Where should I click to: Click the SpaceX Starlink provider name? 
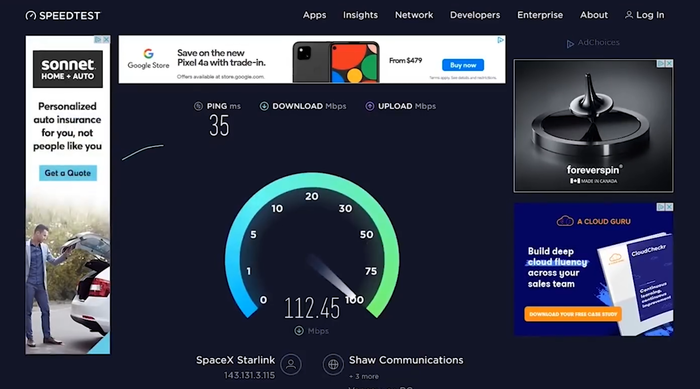tap(235, 360)
